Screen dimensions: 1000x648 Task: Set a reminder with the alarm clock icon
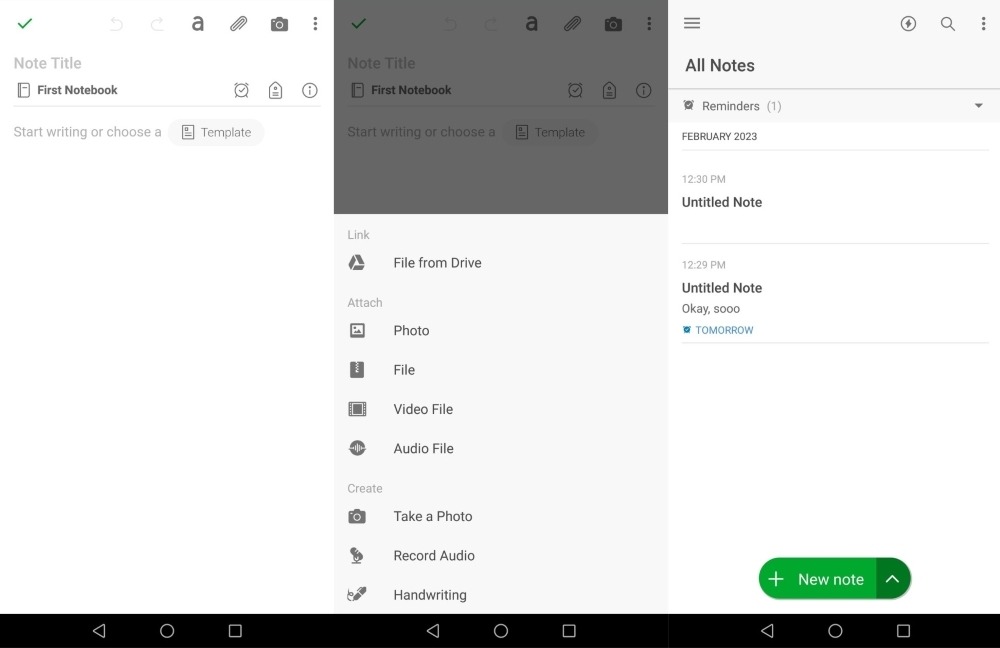(241, 90)
